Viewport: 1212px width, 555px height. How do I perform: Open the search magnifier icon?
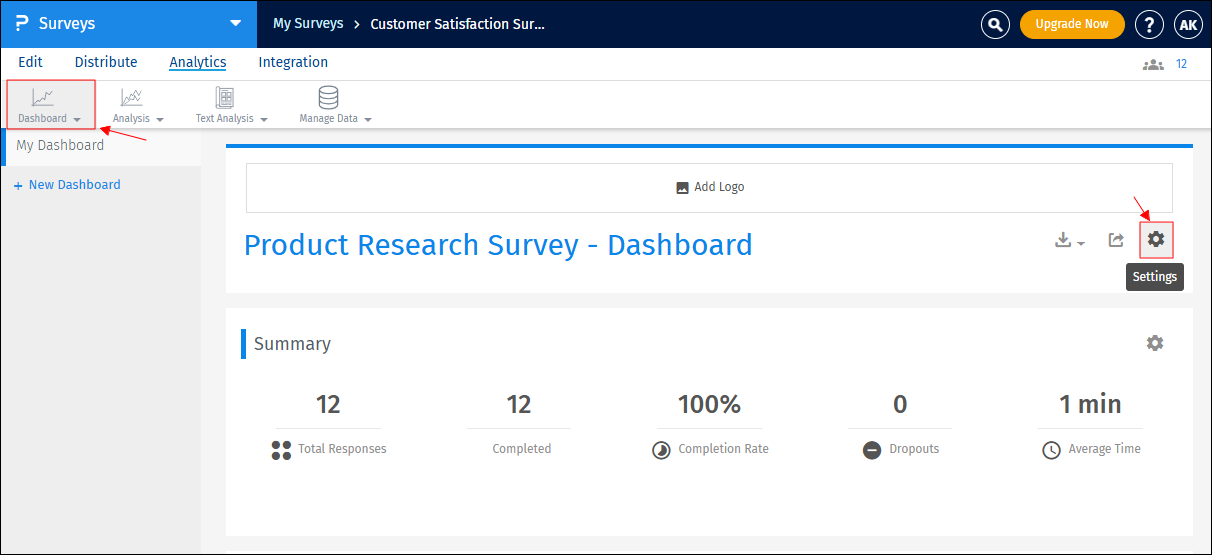(x=995, y=24)
